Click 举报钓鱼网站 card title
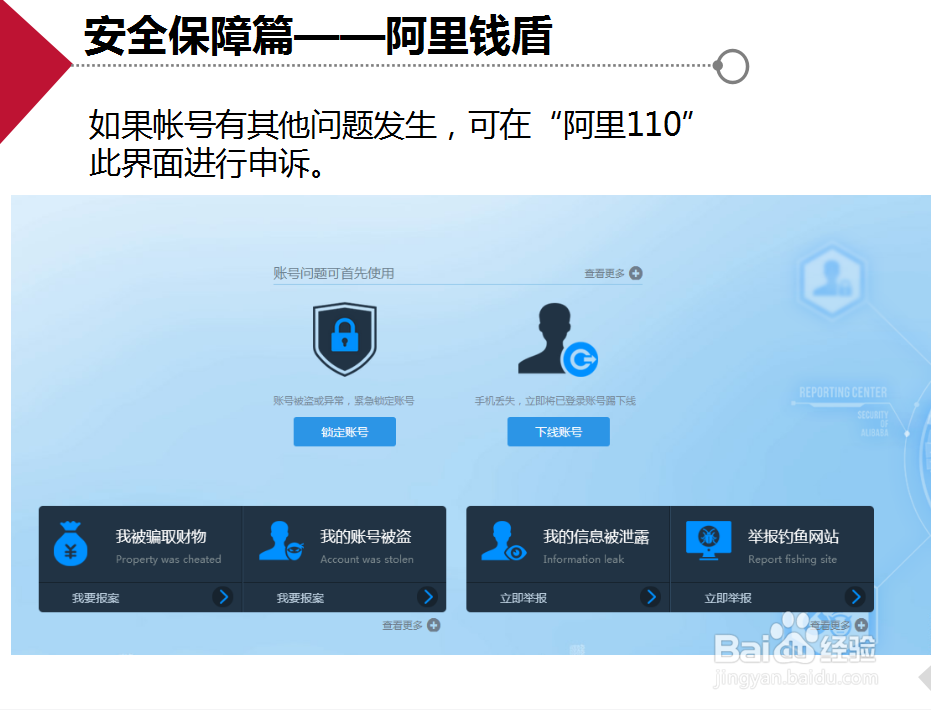 (793, 537)
